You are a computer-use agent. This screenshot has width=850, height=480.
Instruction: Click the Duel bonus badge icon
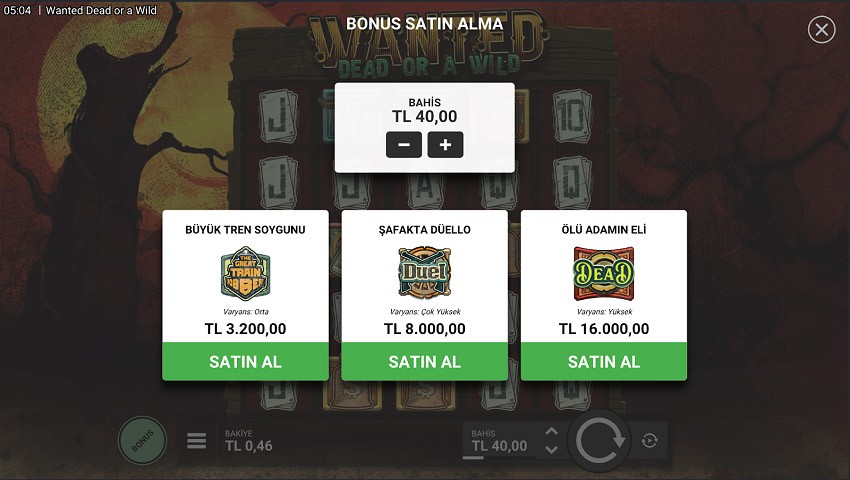pyautogui.click(x=424, y=273)
